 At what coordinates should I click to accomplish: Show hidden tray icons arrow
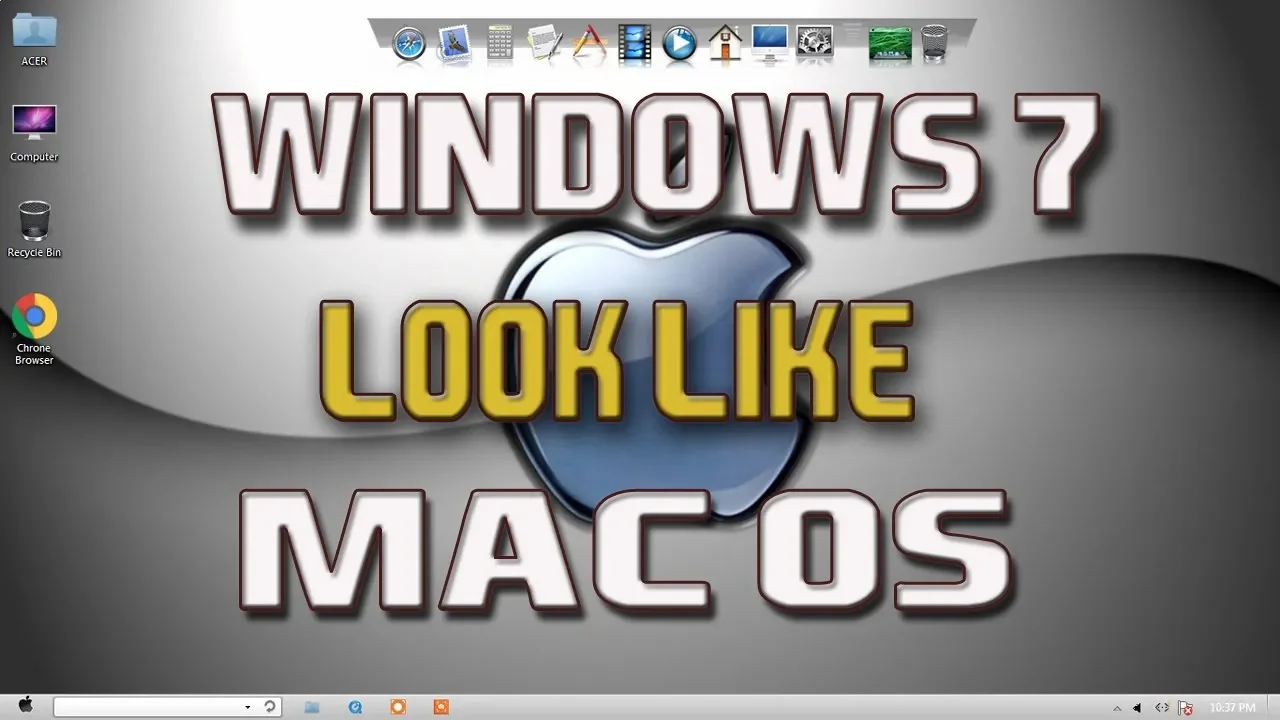point(1117,708)
